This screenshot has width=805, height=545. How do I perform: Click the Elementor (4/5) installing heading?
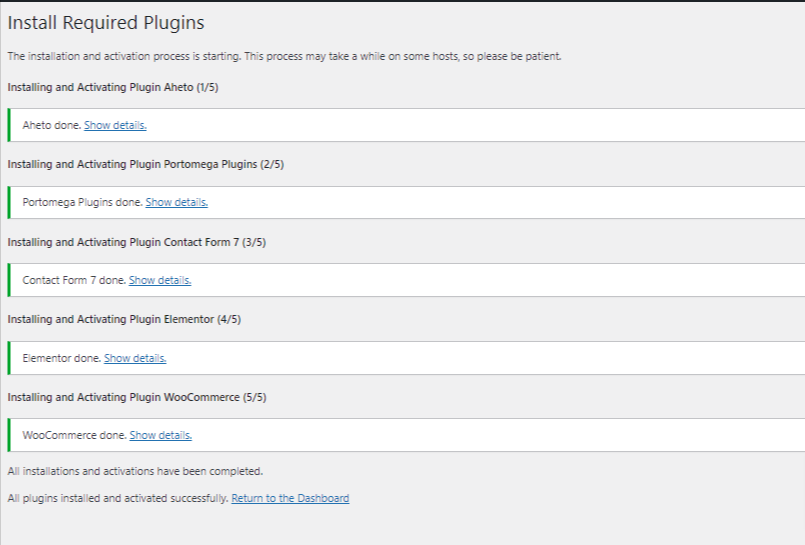click(x=124, y=319)
